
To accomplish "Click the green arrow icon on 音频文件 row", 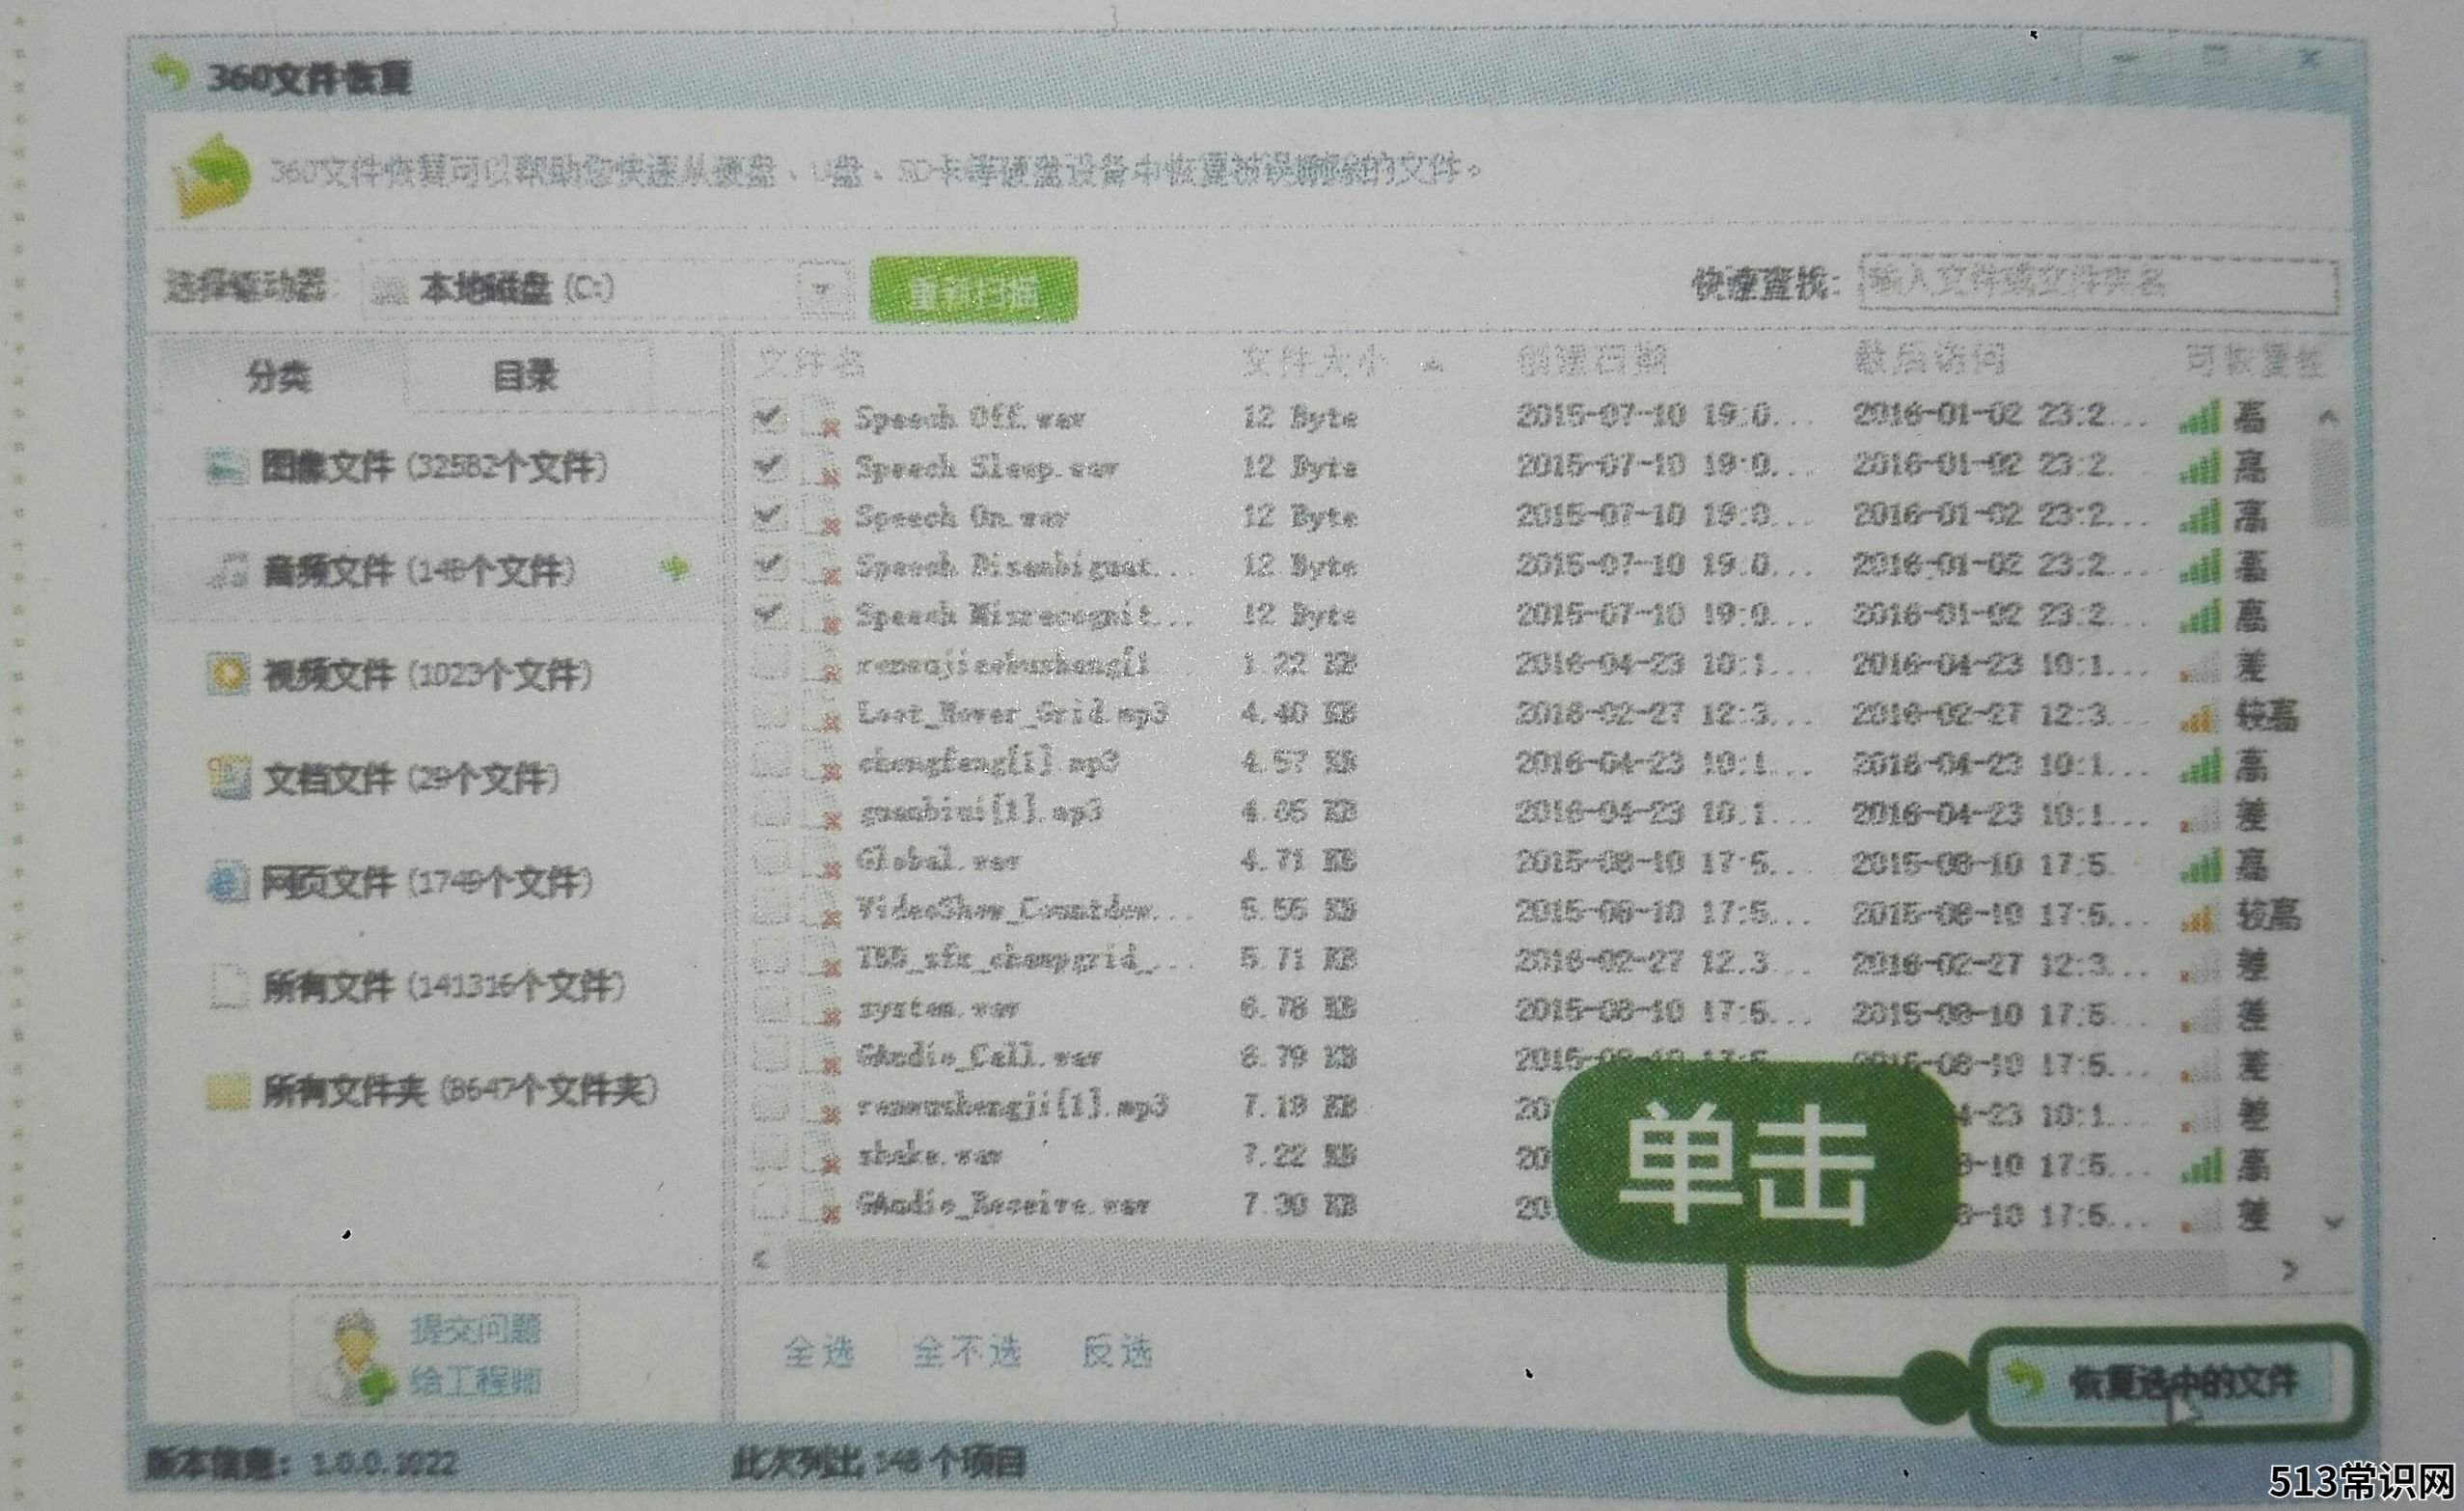I will click(x=676, y=569).
